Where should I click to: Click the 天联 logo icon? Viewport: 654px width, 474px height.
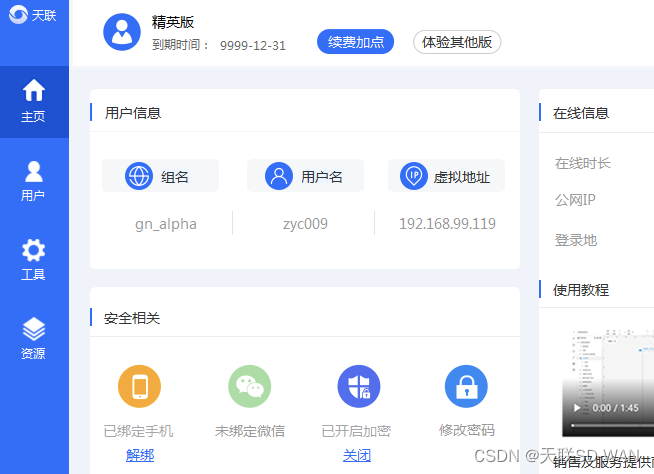tap(18, 15)
